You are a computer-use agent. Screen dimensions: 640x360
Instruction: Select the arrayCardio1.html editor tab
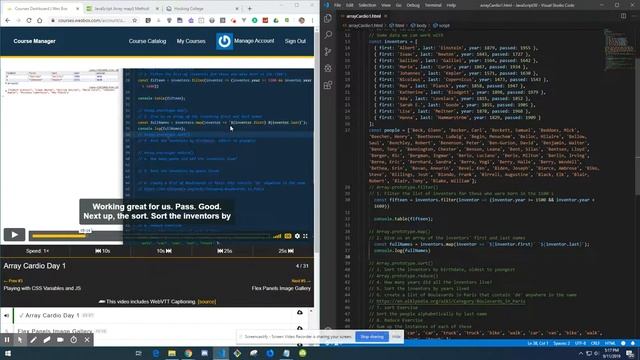pos(364,16)
